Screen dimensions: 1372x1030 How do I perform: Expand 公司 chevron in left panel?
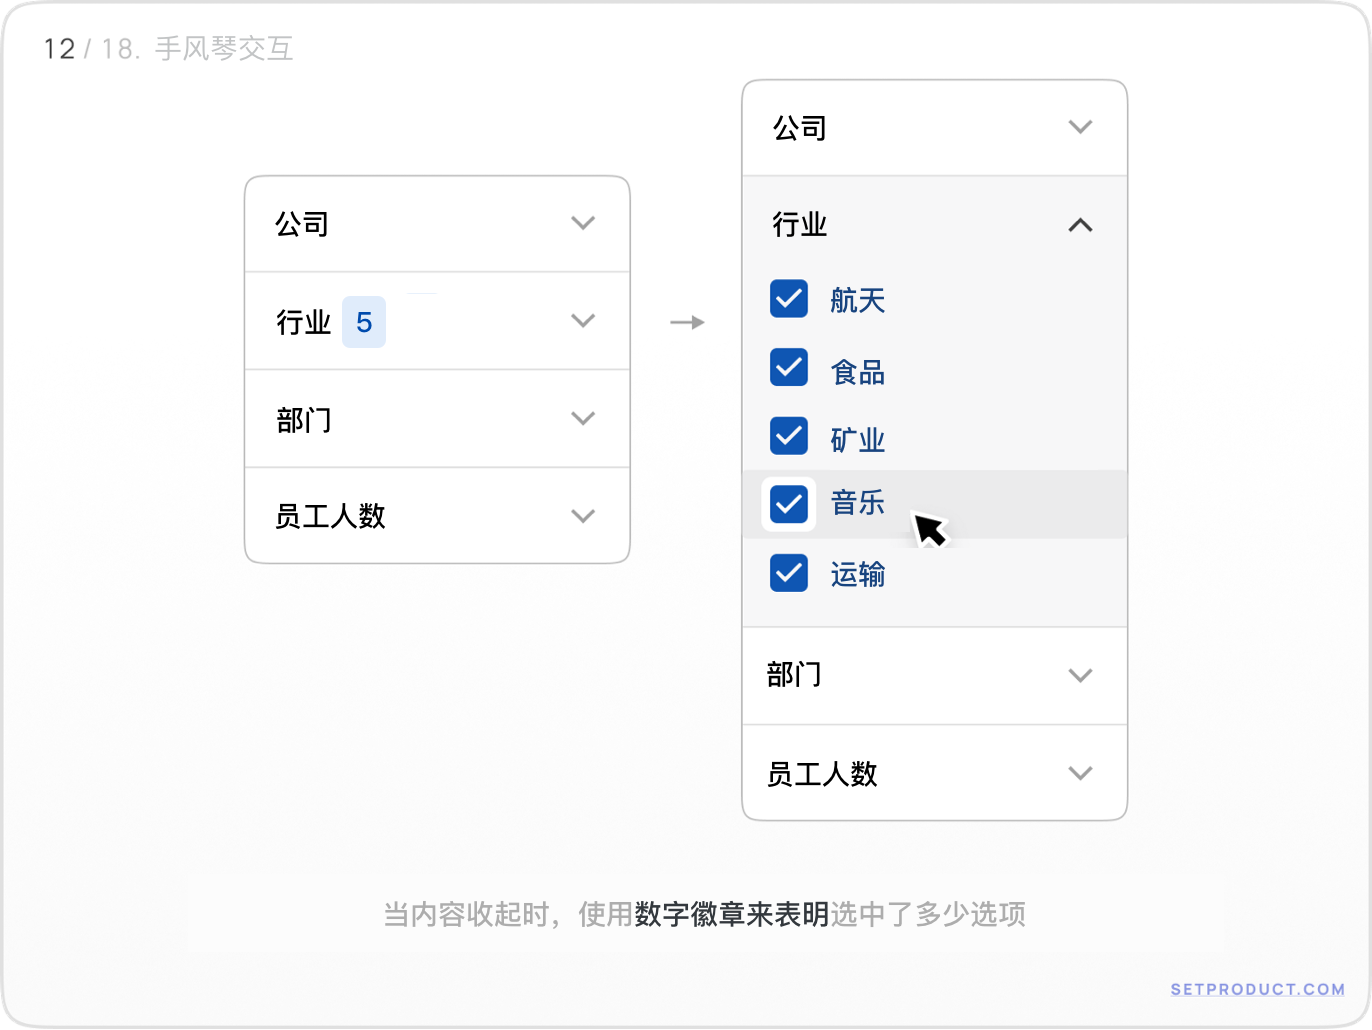point(583,223)
